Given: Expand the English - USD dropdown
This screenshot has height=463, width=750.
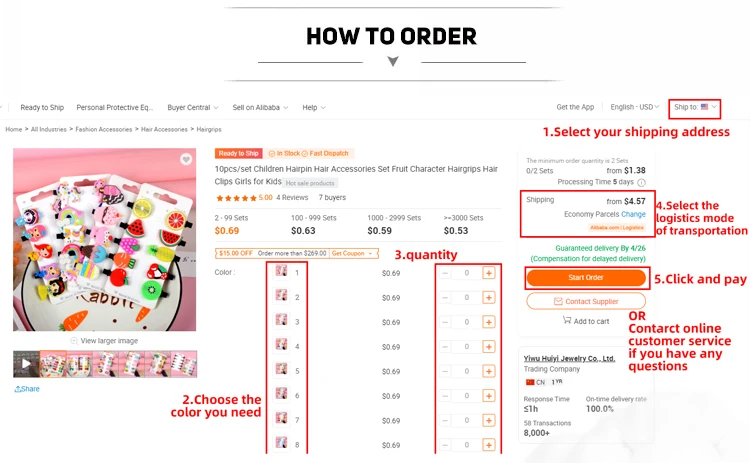Looking at the screenshot, I should click(635, 107).
